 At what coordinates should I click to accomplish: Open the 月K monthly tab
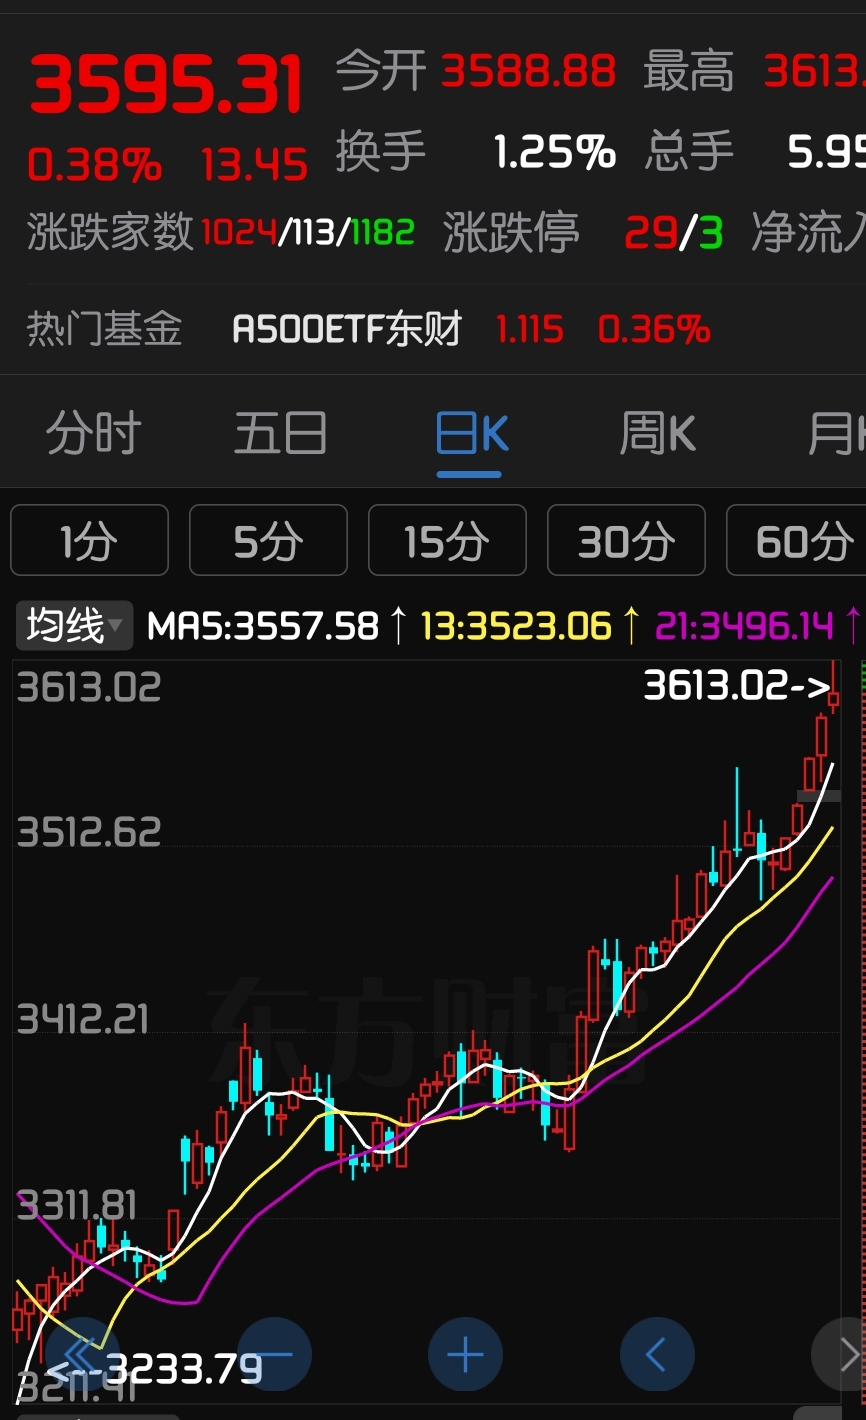pyautogui.click(x=836, y=434)
